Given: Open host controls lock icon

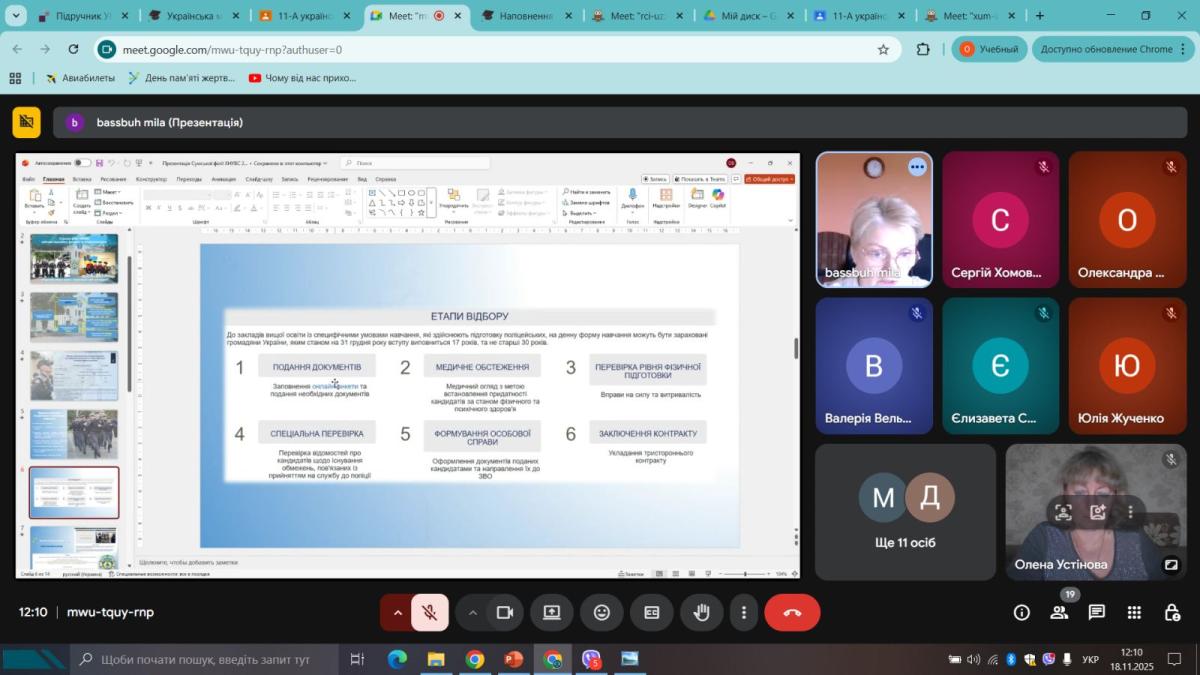Looking at the screenshot, I should tap(1172, 613).
